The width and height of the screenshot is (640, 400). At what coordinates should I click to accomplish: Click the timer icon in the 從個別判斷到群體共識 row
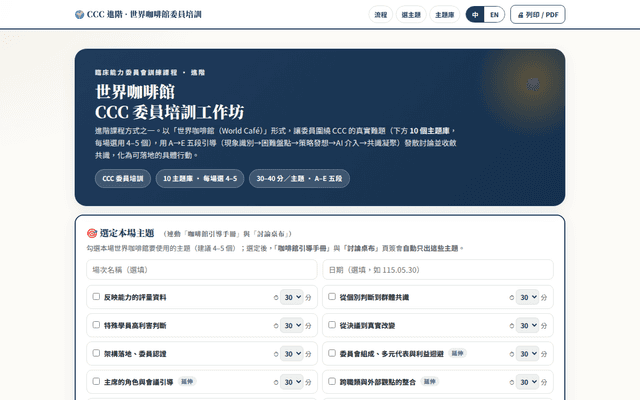[x=511, y=298]
